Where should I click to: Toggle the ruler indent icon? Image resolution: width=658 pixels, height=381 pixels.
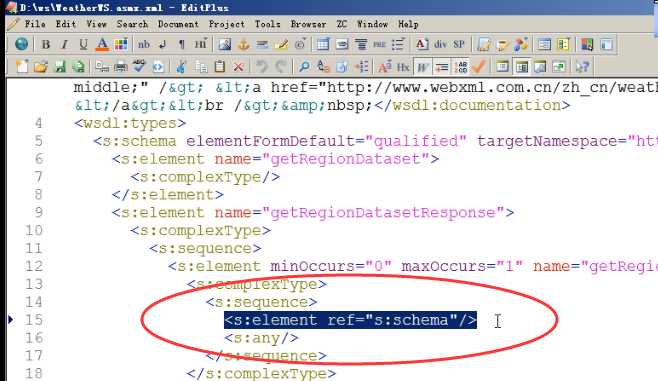coord(441,66)
